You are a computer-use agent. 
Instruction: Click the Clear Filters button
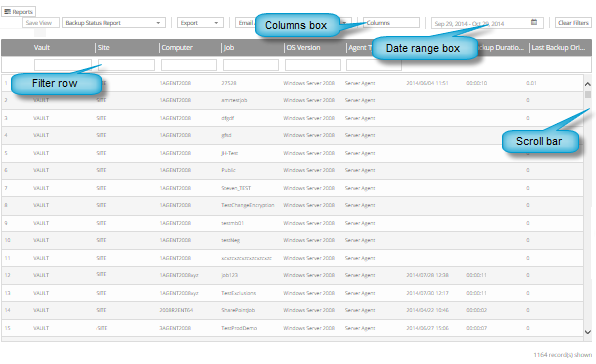[x=573, y=23]
